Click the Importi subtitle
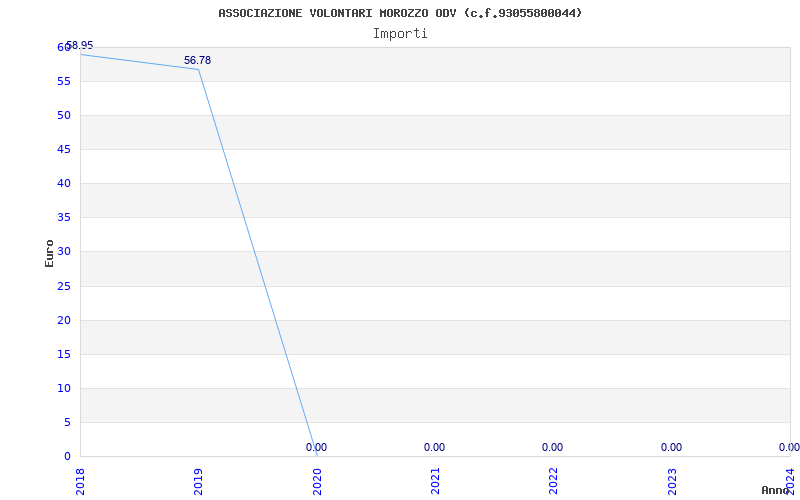The image size is (800, 500). click(x=400, y=34)
